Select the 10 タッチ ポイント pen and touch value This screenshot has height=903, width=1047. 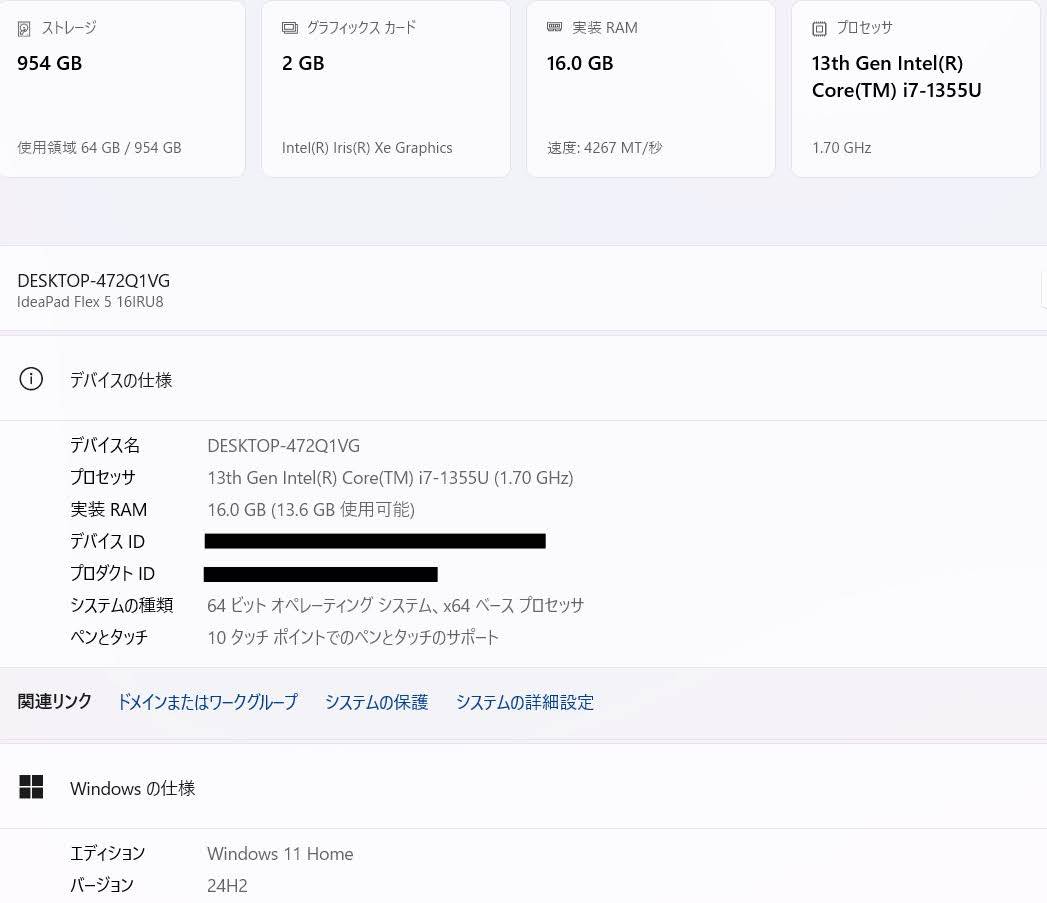tap(353, 637)
